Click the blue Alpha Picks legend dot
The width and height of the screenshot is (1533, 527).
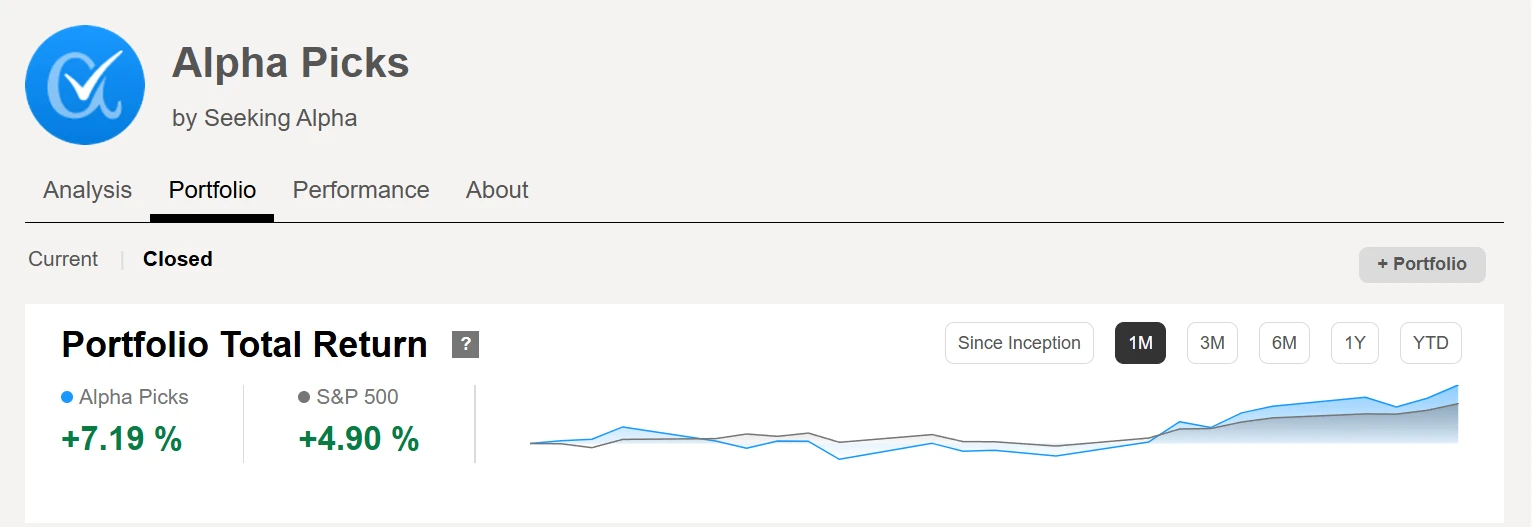tap(67, 398)
